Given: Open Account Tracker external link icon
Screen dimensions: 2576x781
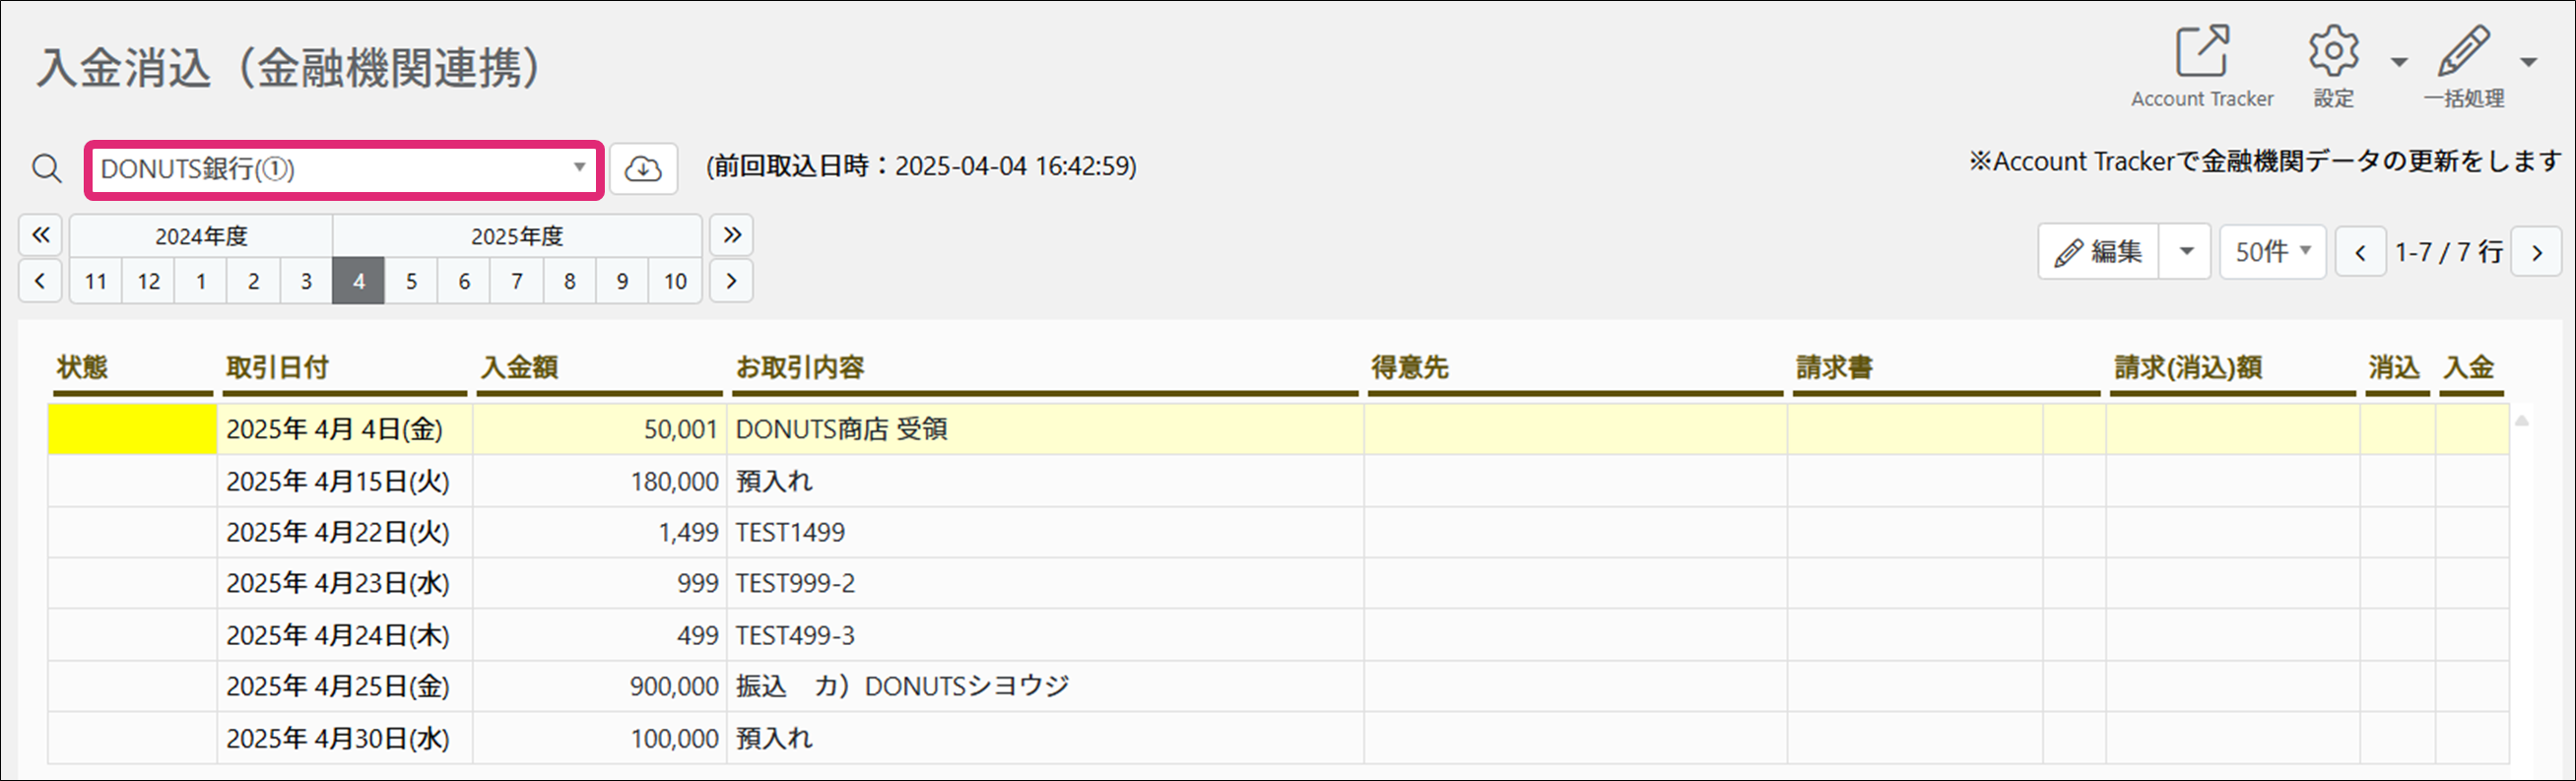Looking at the screenshot, I should click(x=2202, y=52).
